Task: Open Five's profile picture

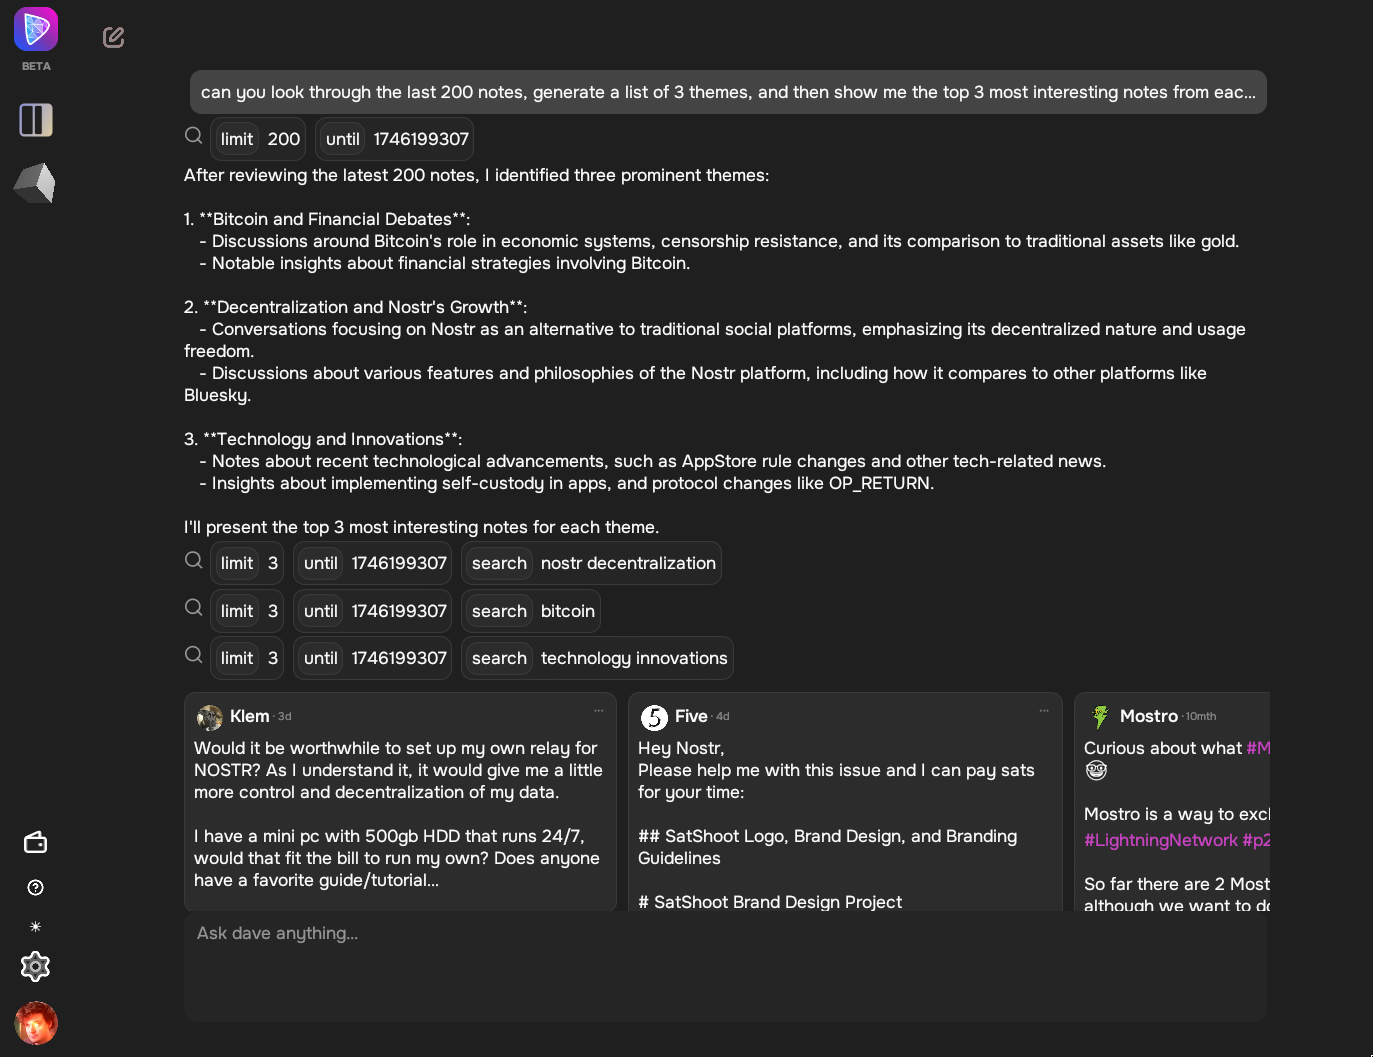Action: click(x=654, y=717)
